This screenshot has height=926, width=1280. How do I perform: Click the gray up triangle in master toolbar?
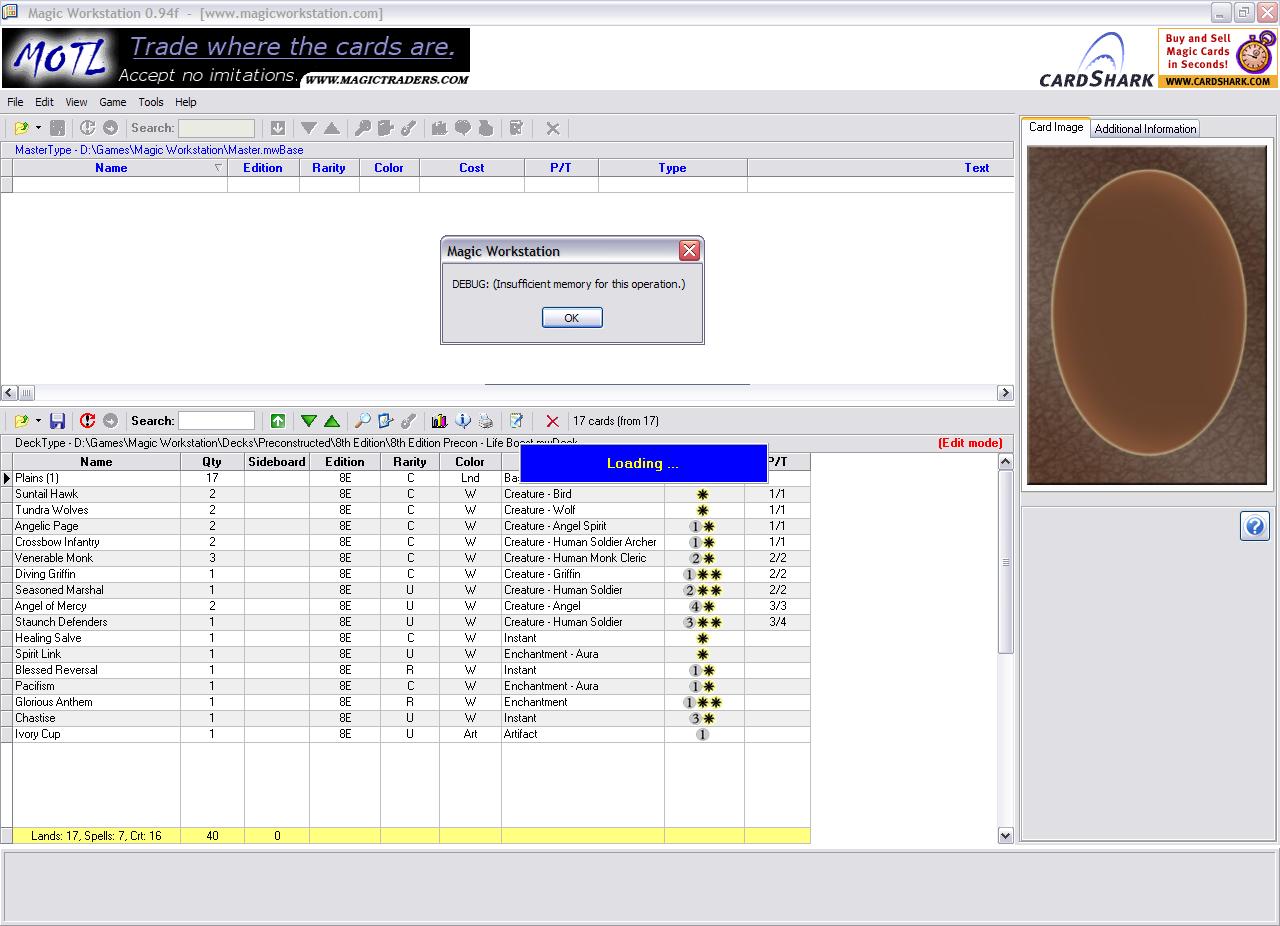point(332,128)
